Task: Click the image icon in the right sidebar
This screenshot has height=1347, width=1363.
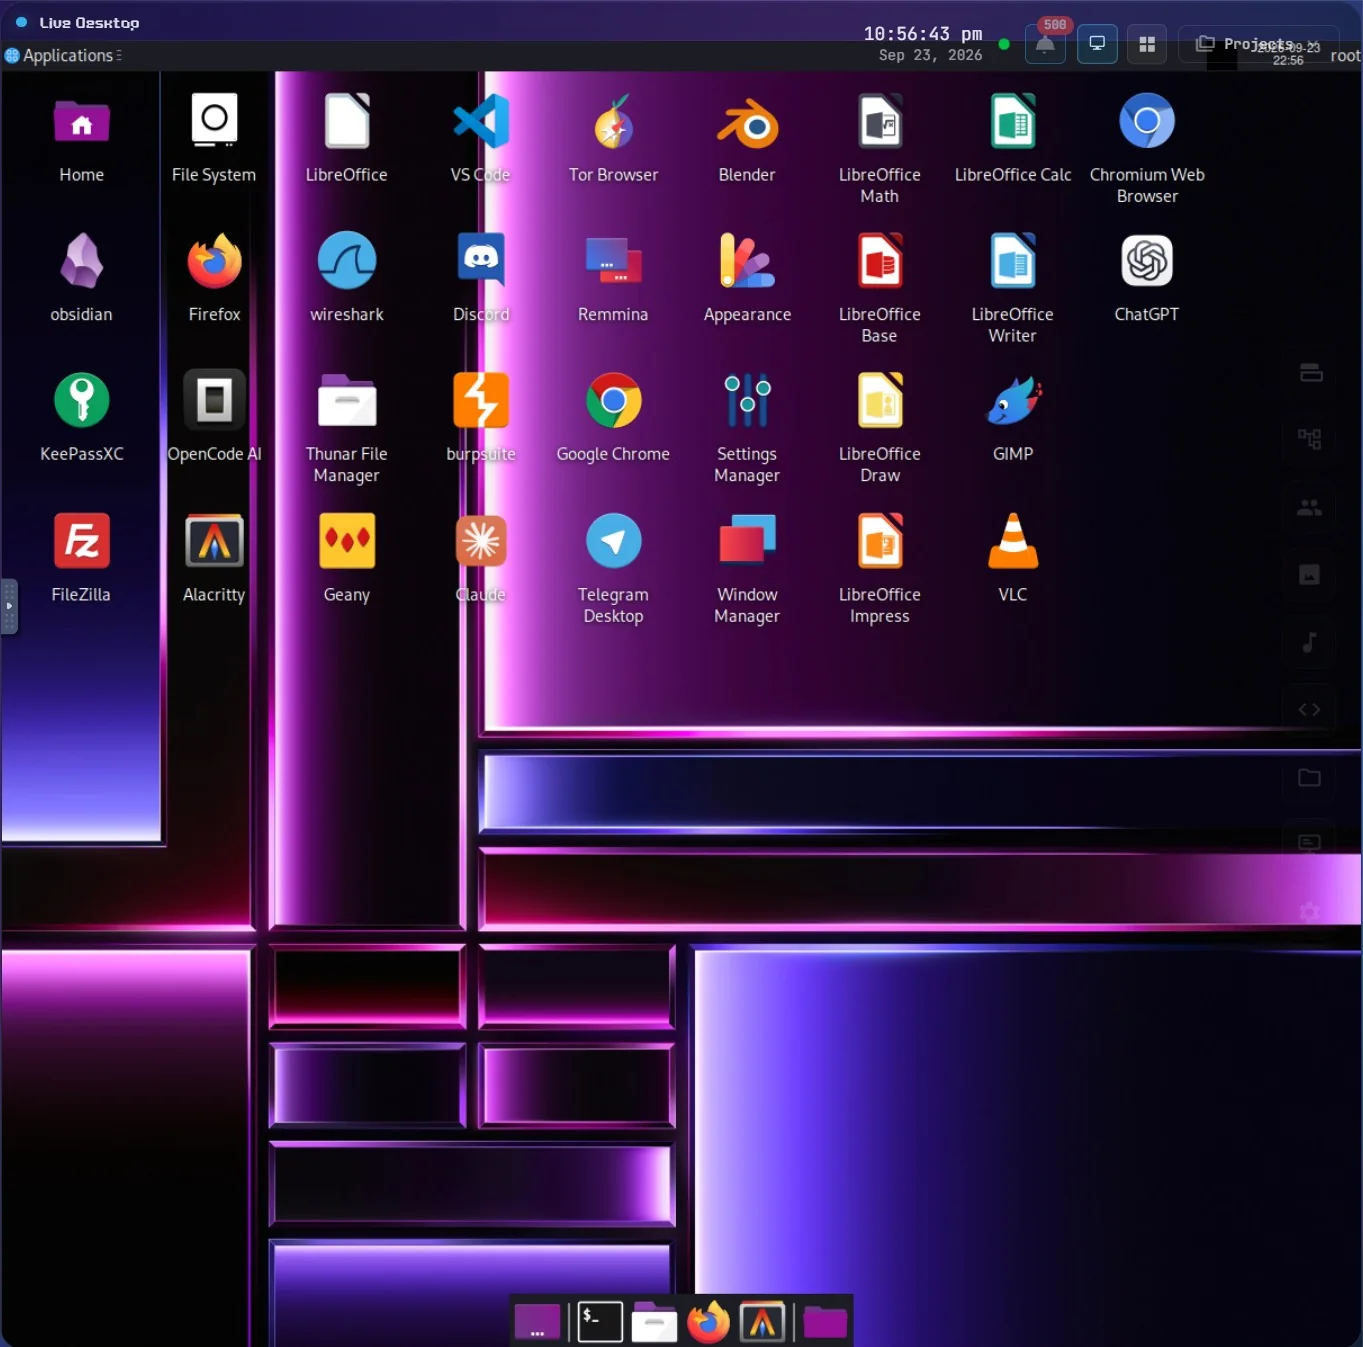Action: (1309, 575)
